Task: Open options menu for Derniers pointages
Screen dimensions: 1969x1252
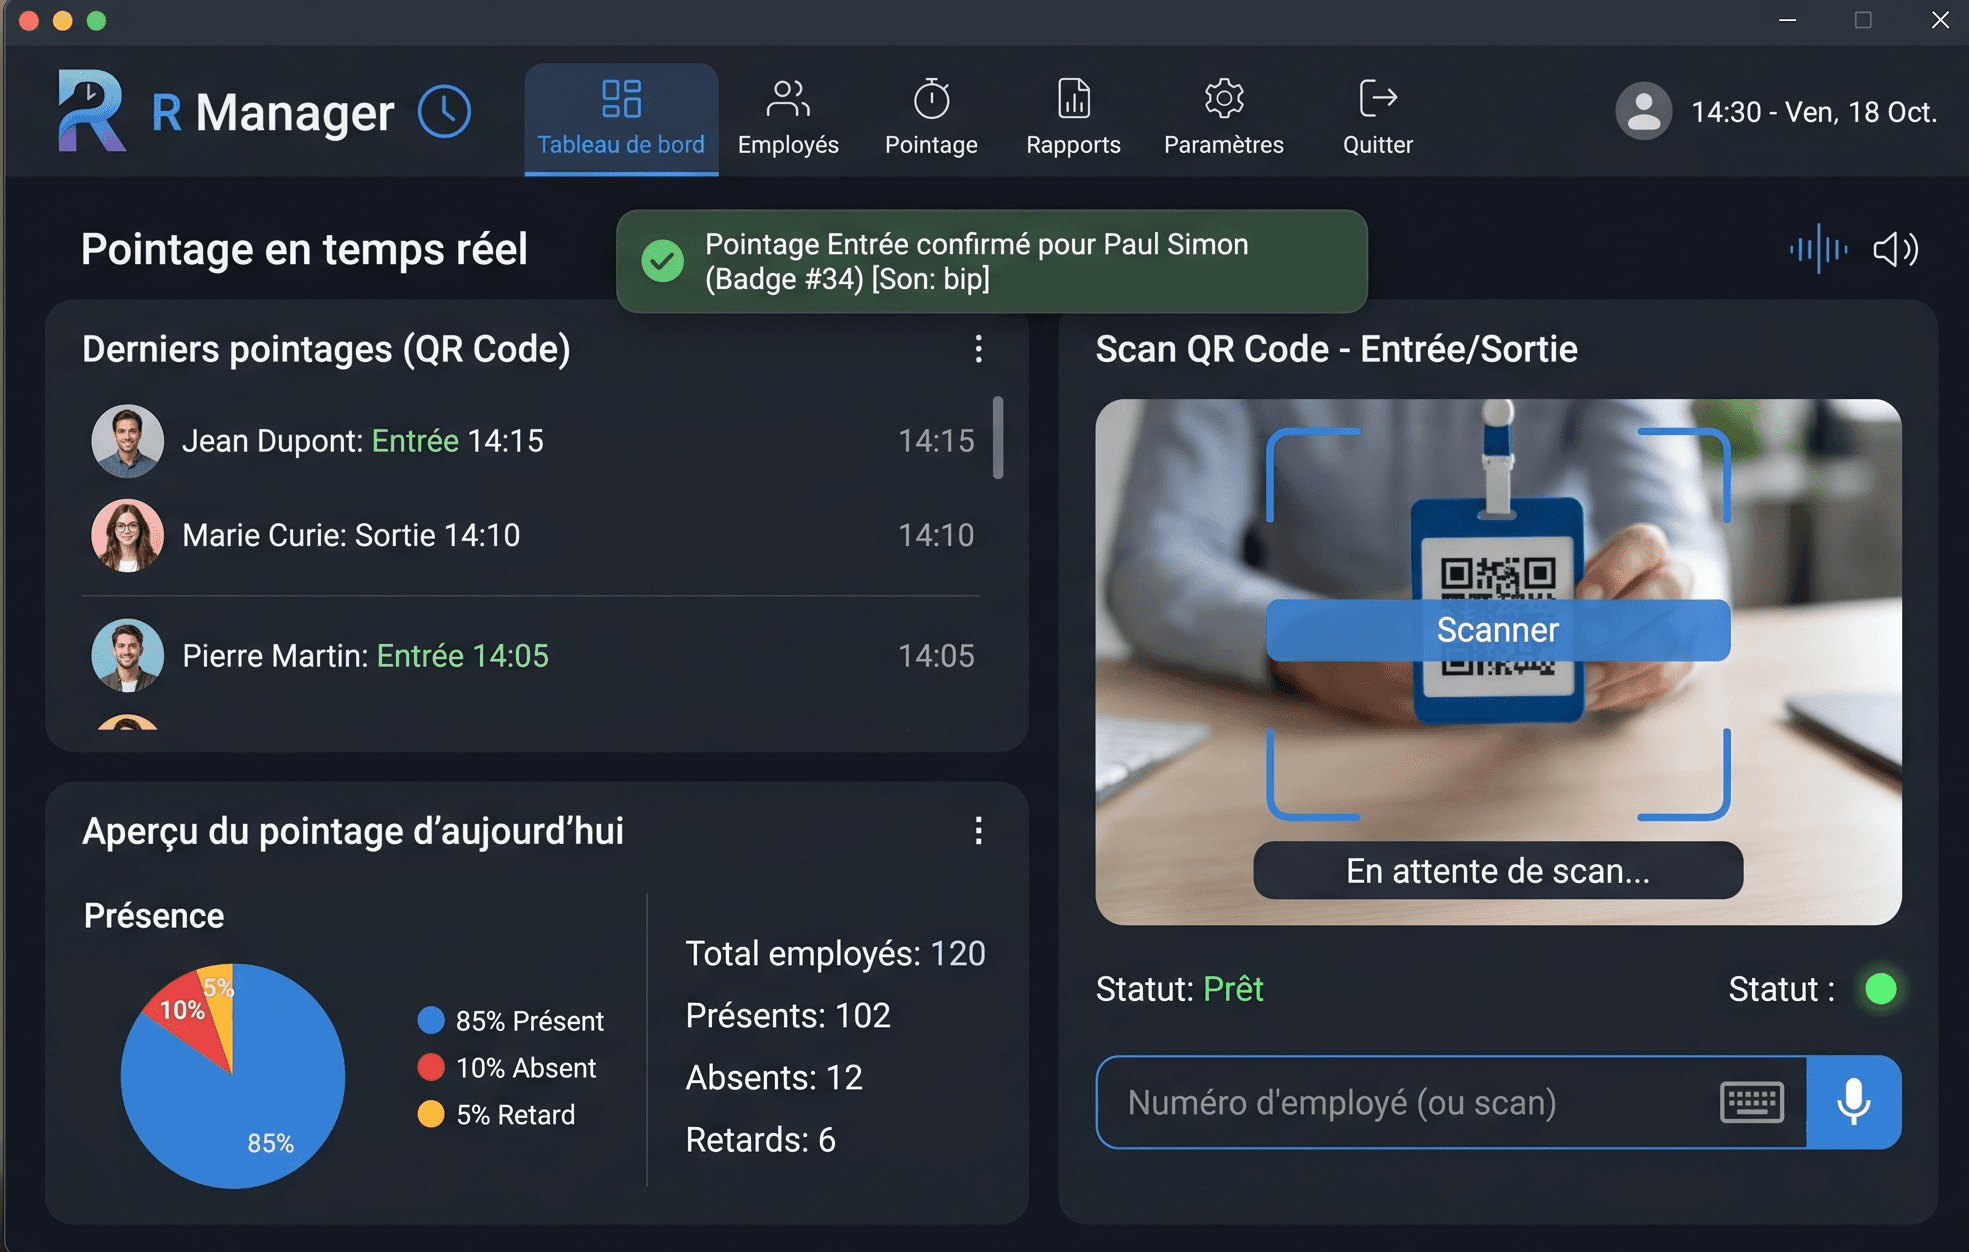Action: (x=978, y=349)
